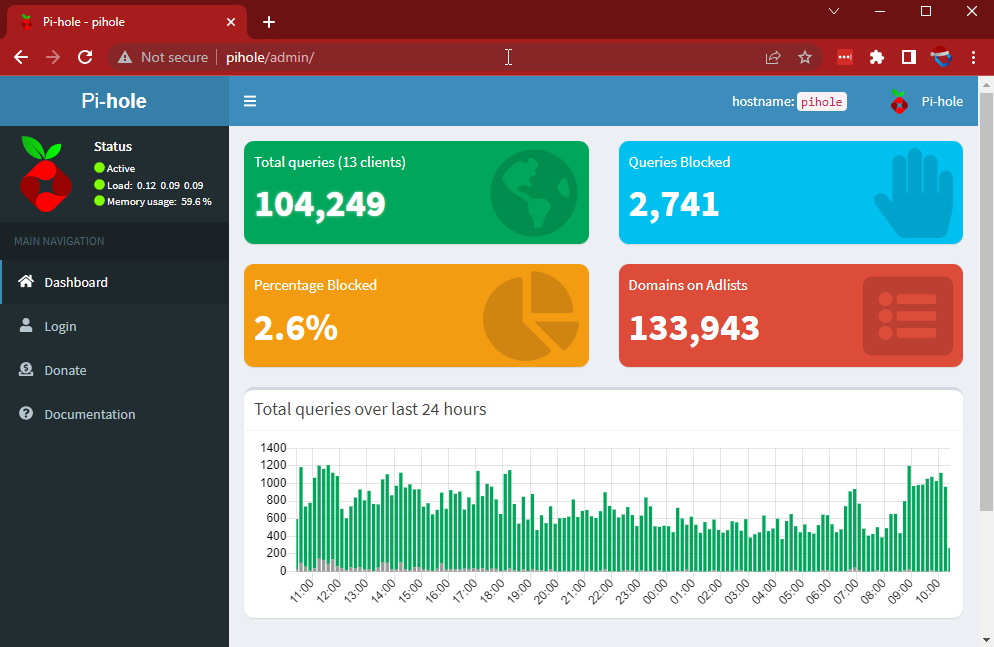Open the browser Extensions puzzle icon
Image resolution: width=994 pixels, height=647 pixels.
coord(877,57)
